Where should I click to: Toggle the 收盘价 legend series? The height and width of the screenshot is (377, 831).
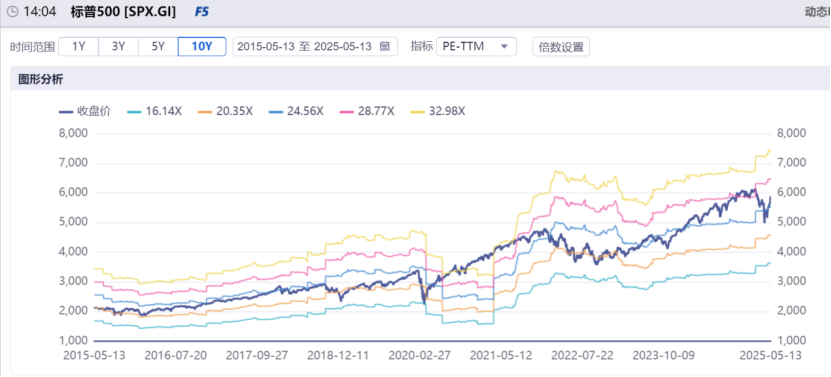click(85, 111)
